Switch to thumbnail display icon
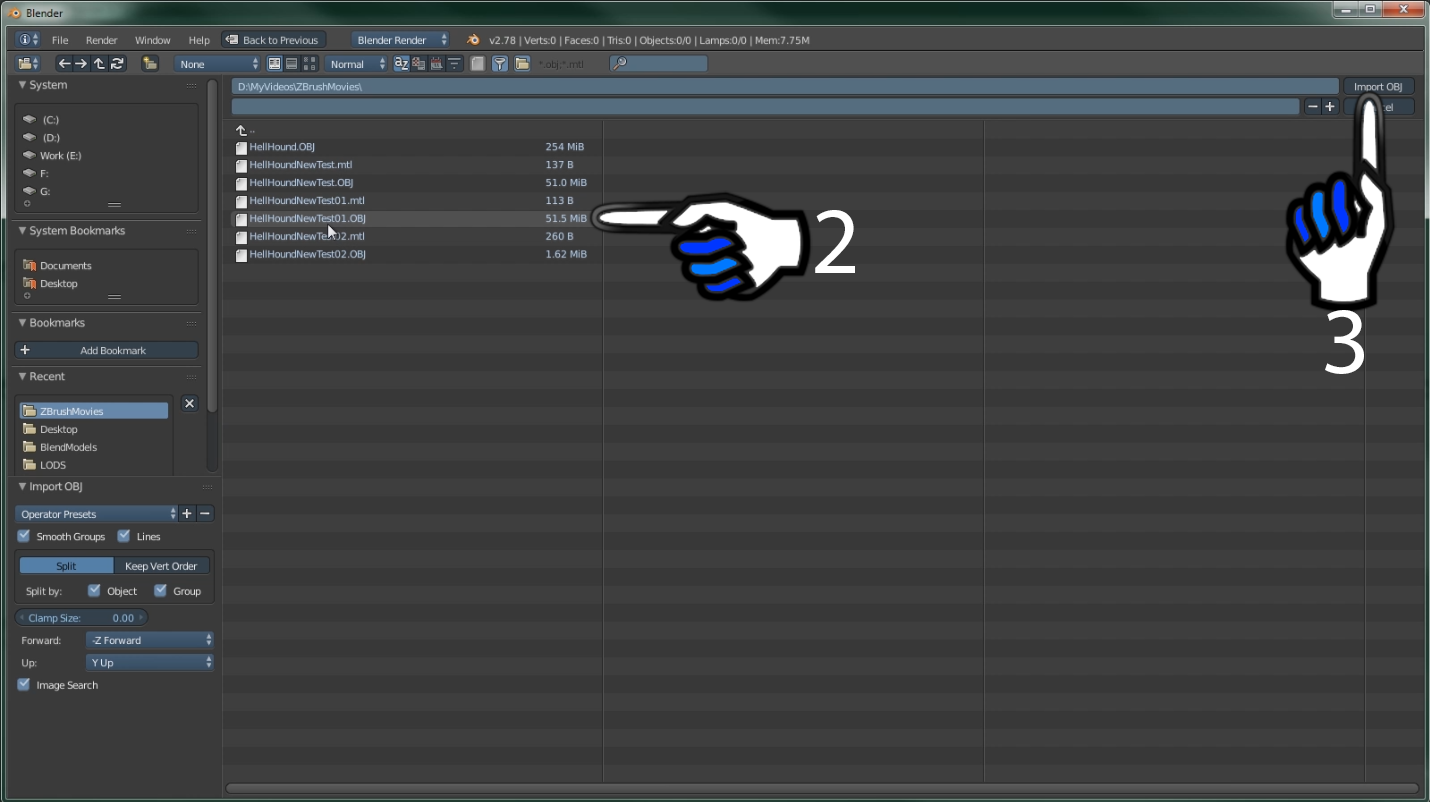Image resolution: width=1430 pixels, height=802 pixels. (x=309, y=64)
